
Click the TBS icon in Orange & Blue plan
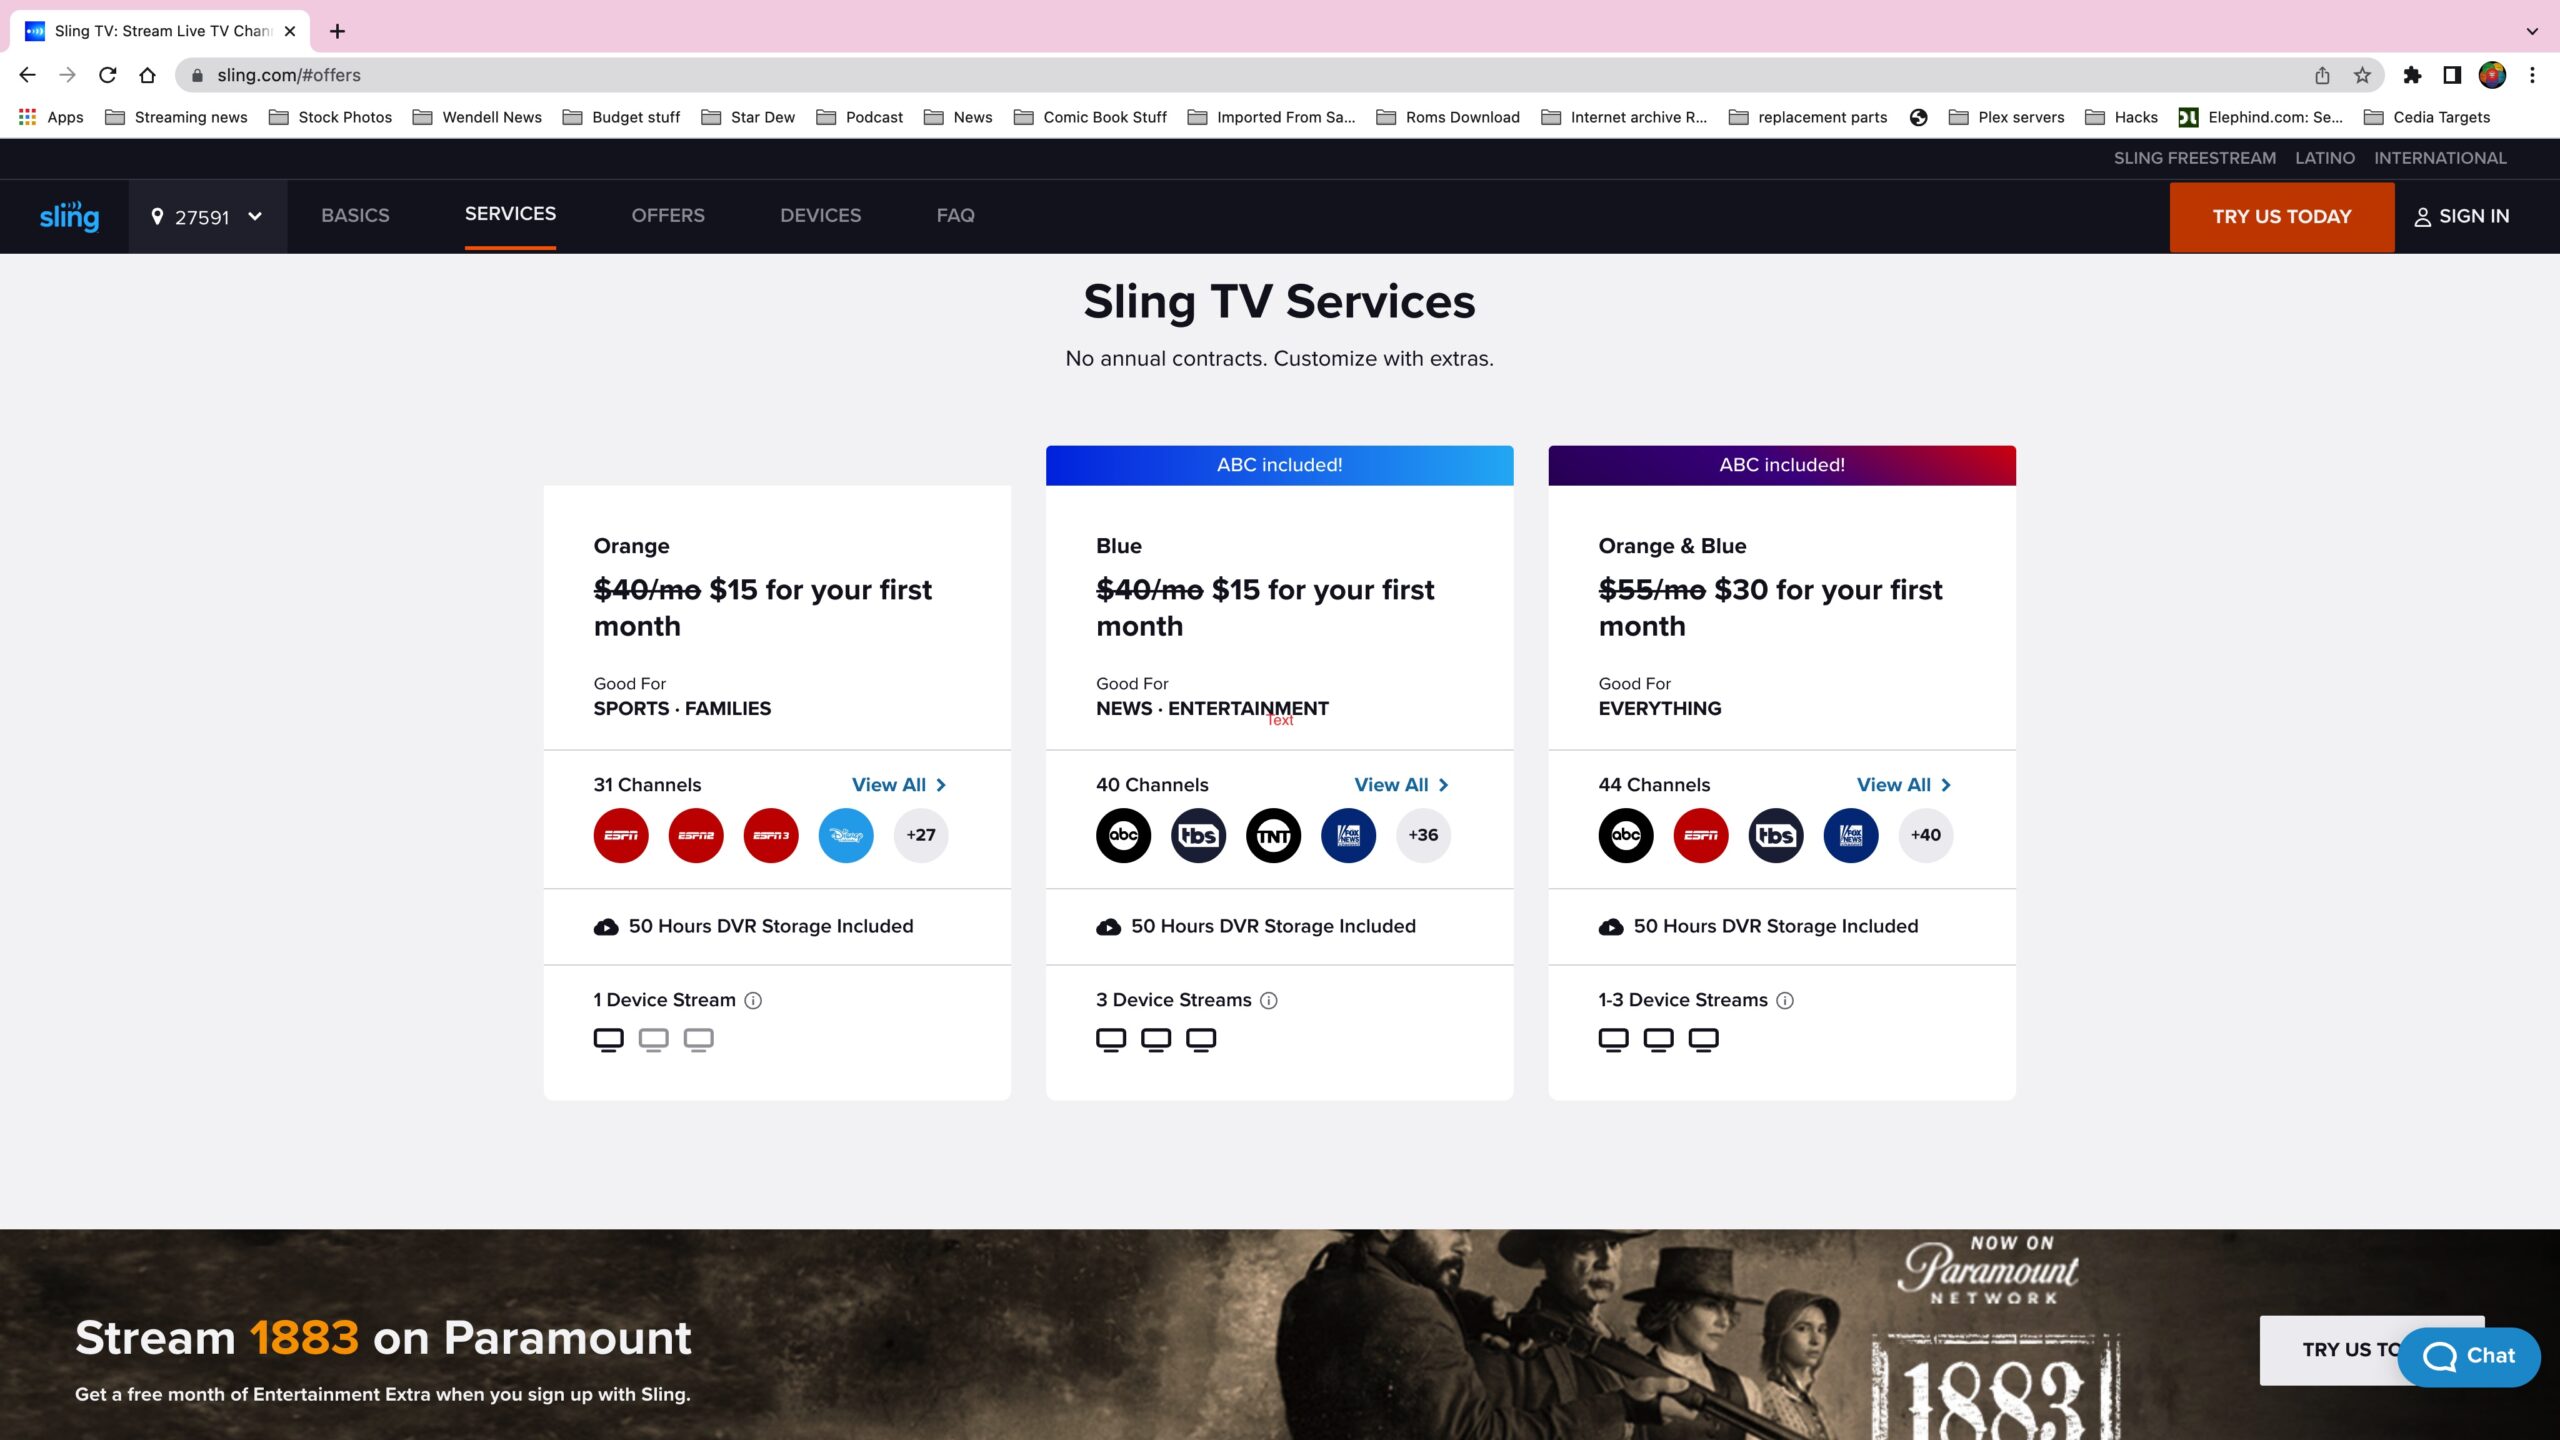[x=1776, y=835]
